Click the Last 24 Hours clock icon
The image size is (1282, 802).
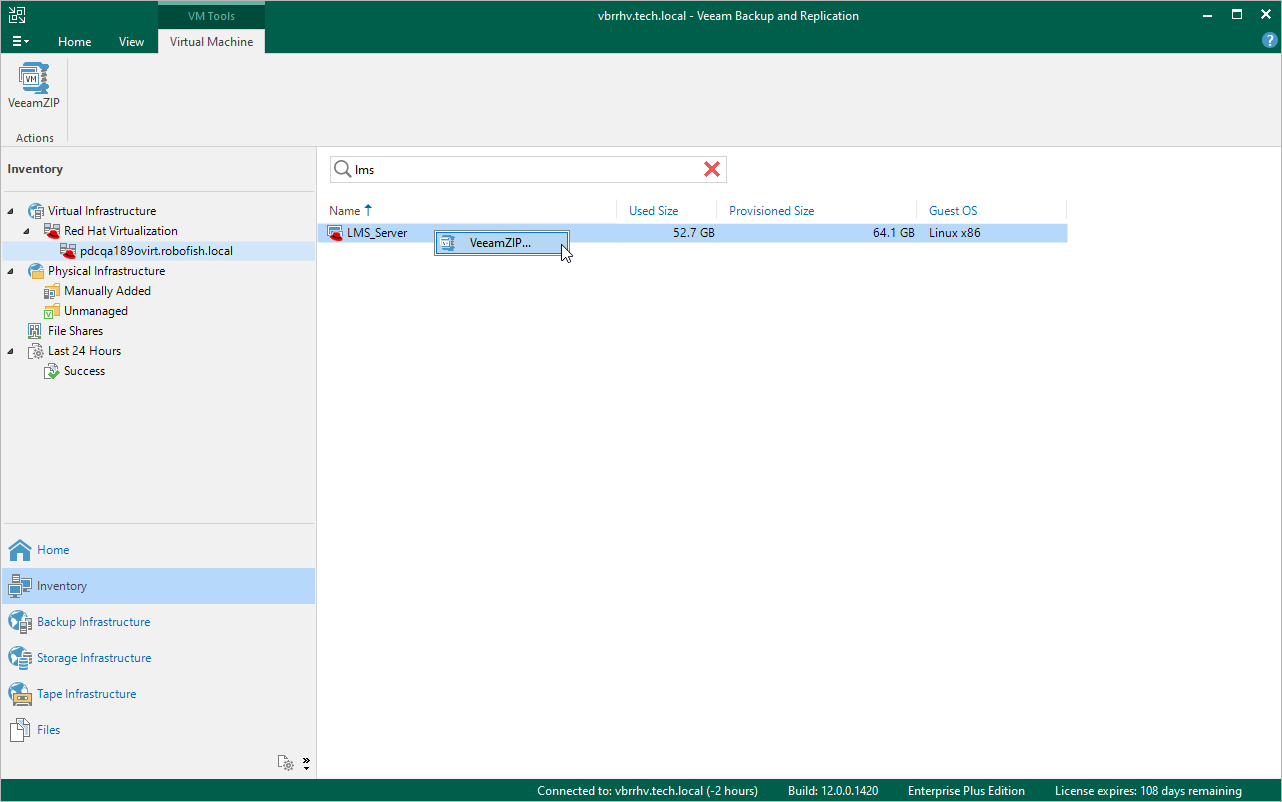(36, 351)
